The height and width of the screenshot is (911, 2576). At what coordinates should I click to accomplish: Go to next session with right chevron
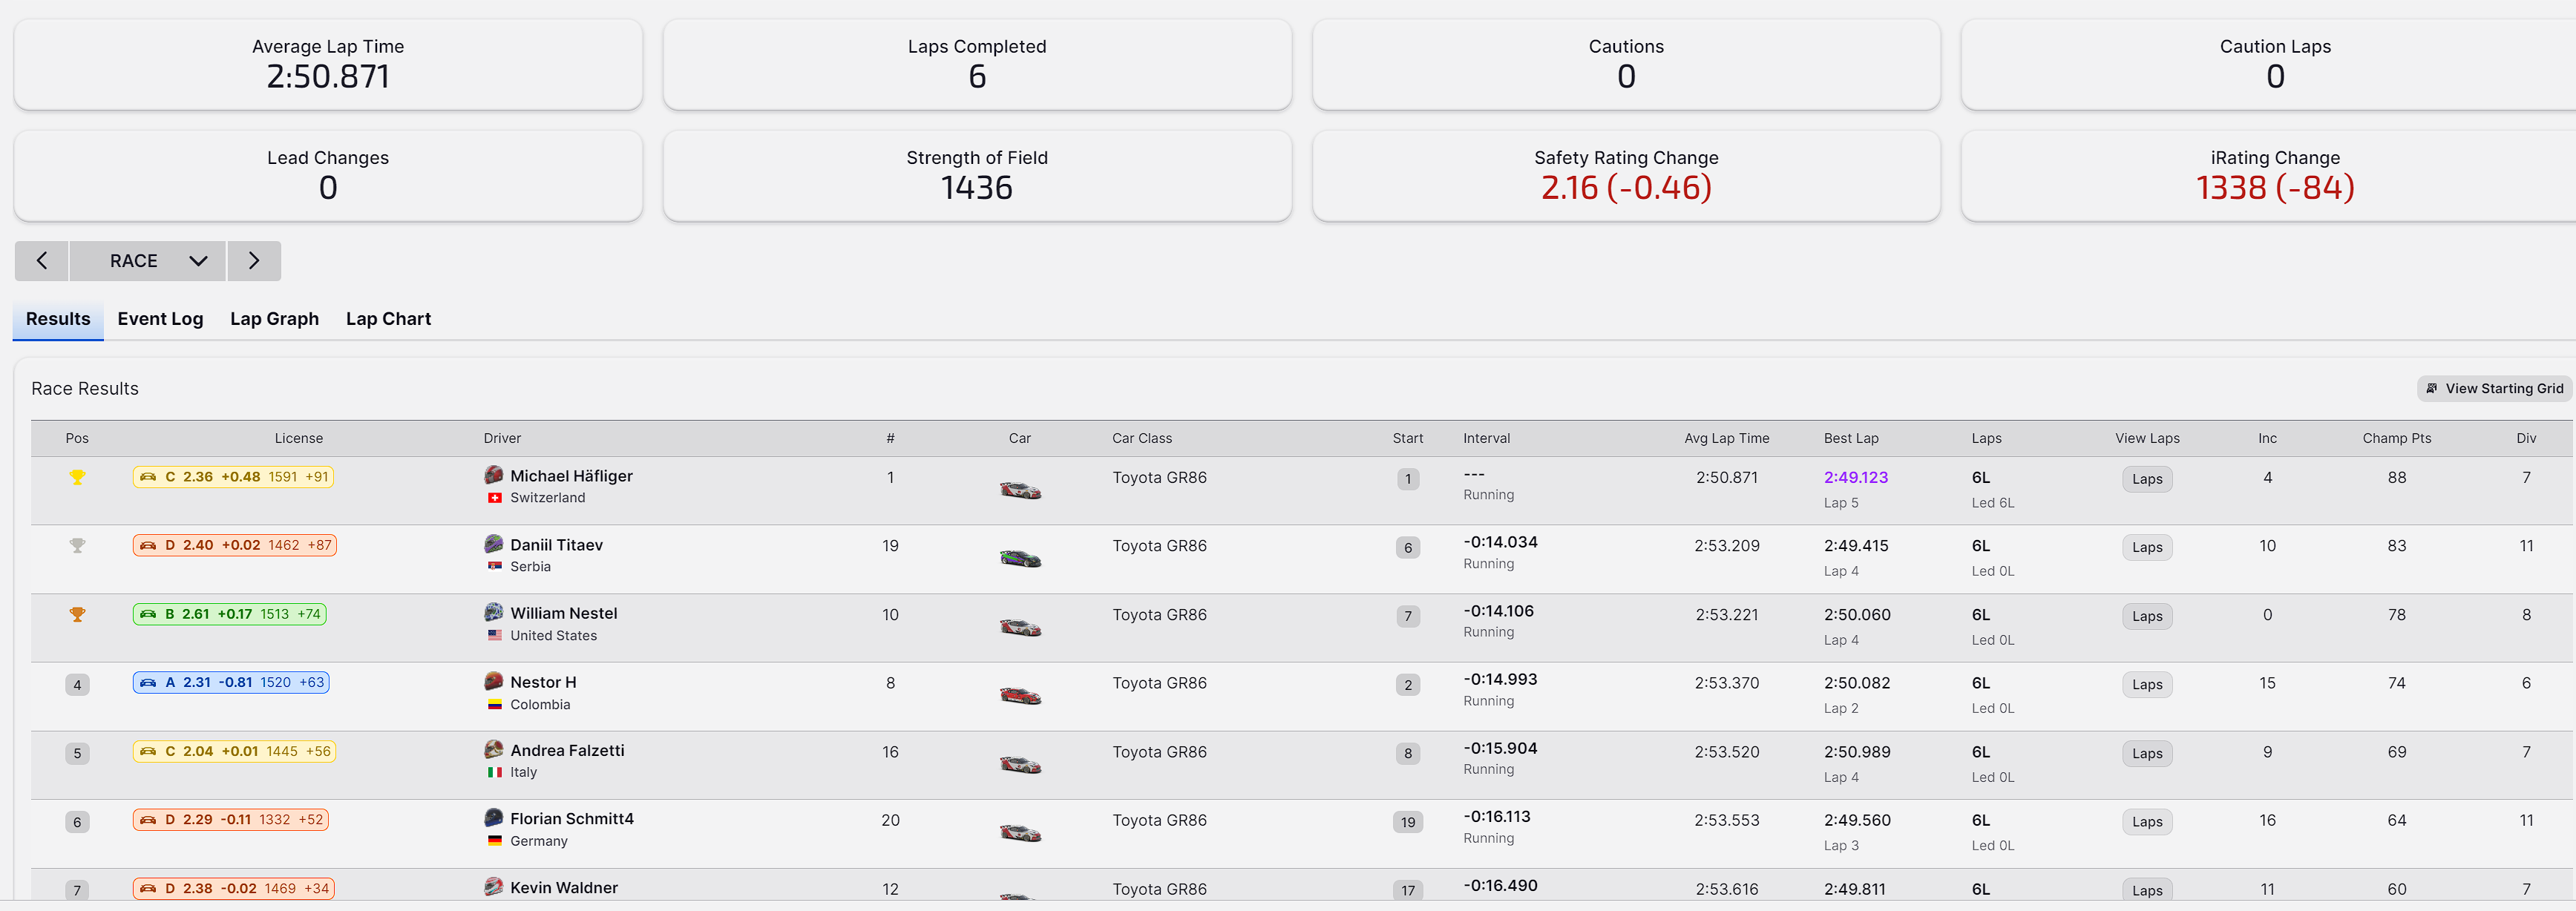(x=254, y=261)
